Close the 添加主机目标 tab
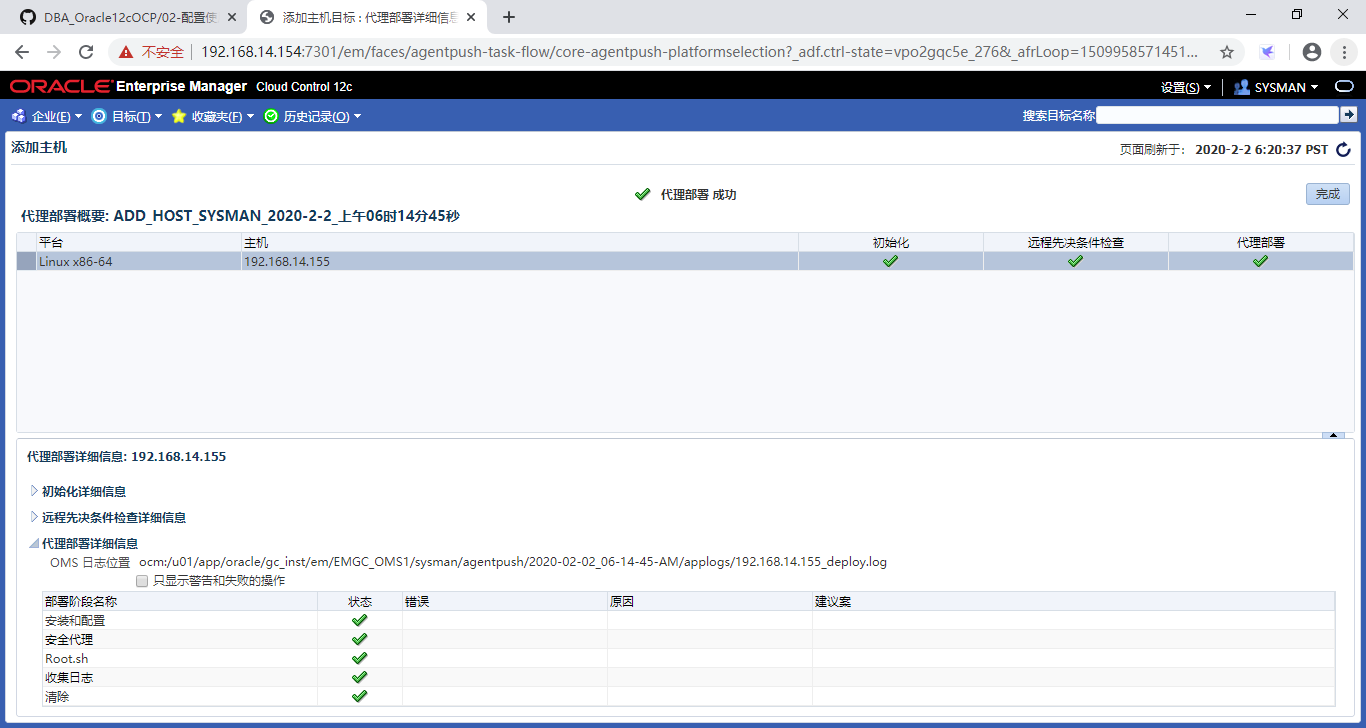1366x728 pixels. coord(470,18)
